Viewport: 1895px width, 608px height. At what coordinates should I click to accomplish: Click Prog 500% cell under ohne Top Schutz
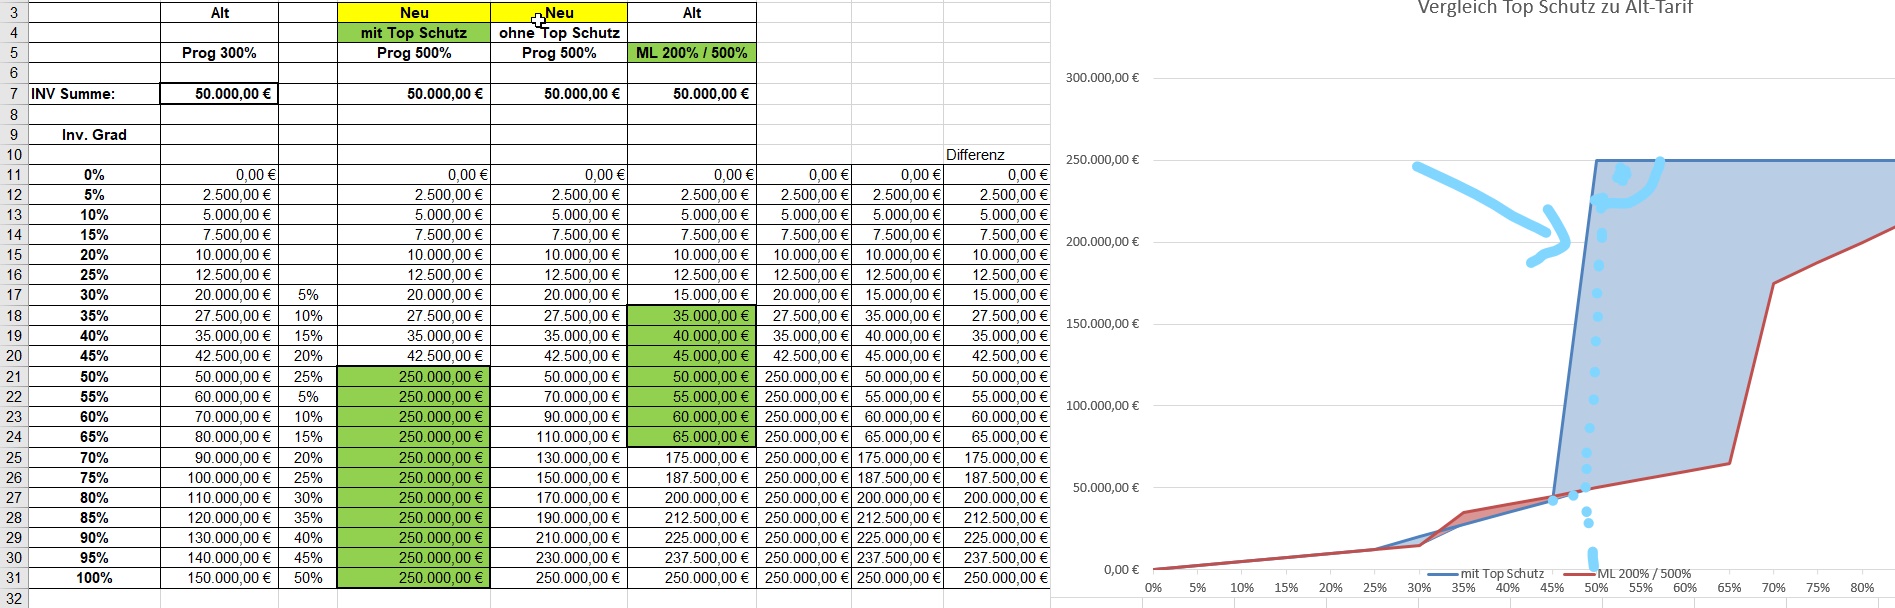point(559,53)
